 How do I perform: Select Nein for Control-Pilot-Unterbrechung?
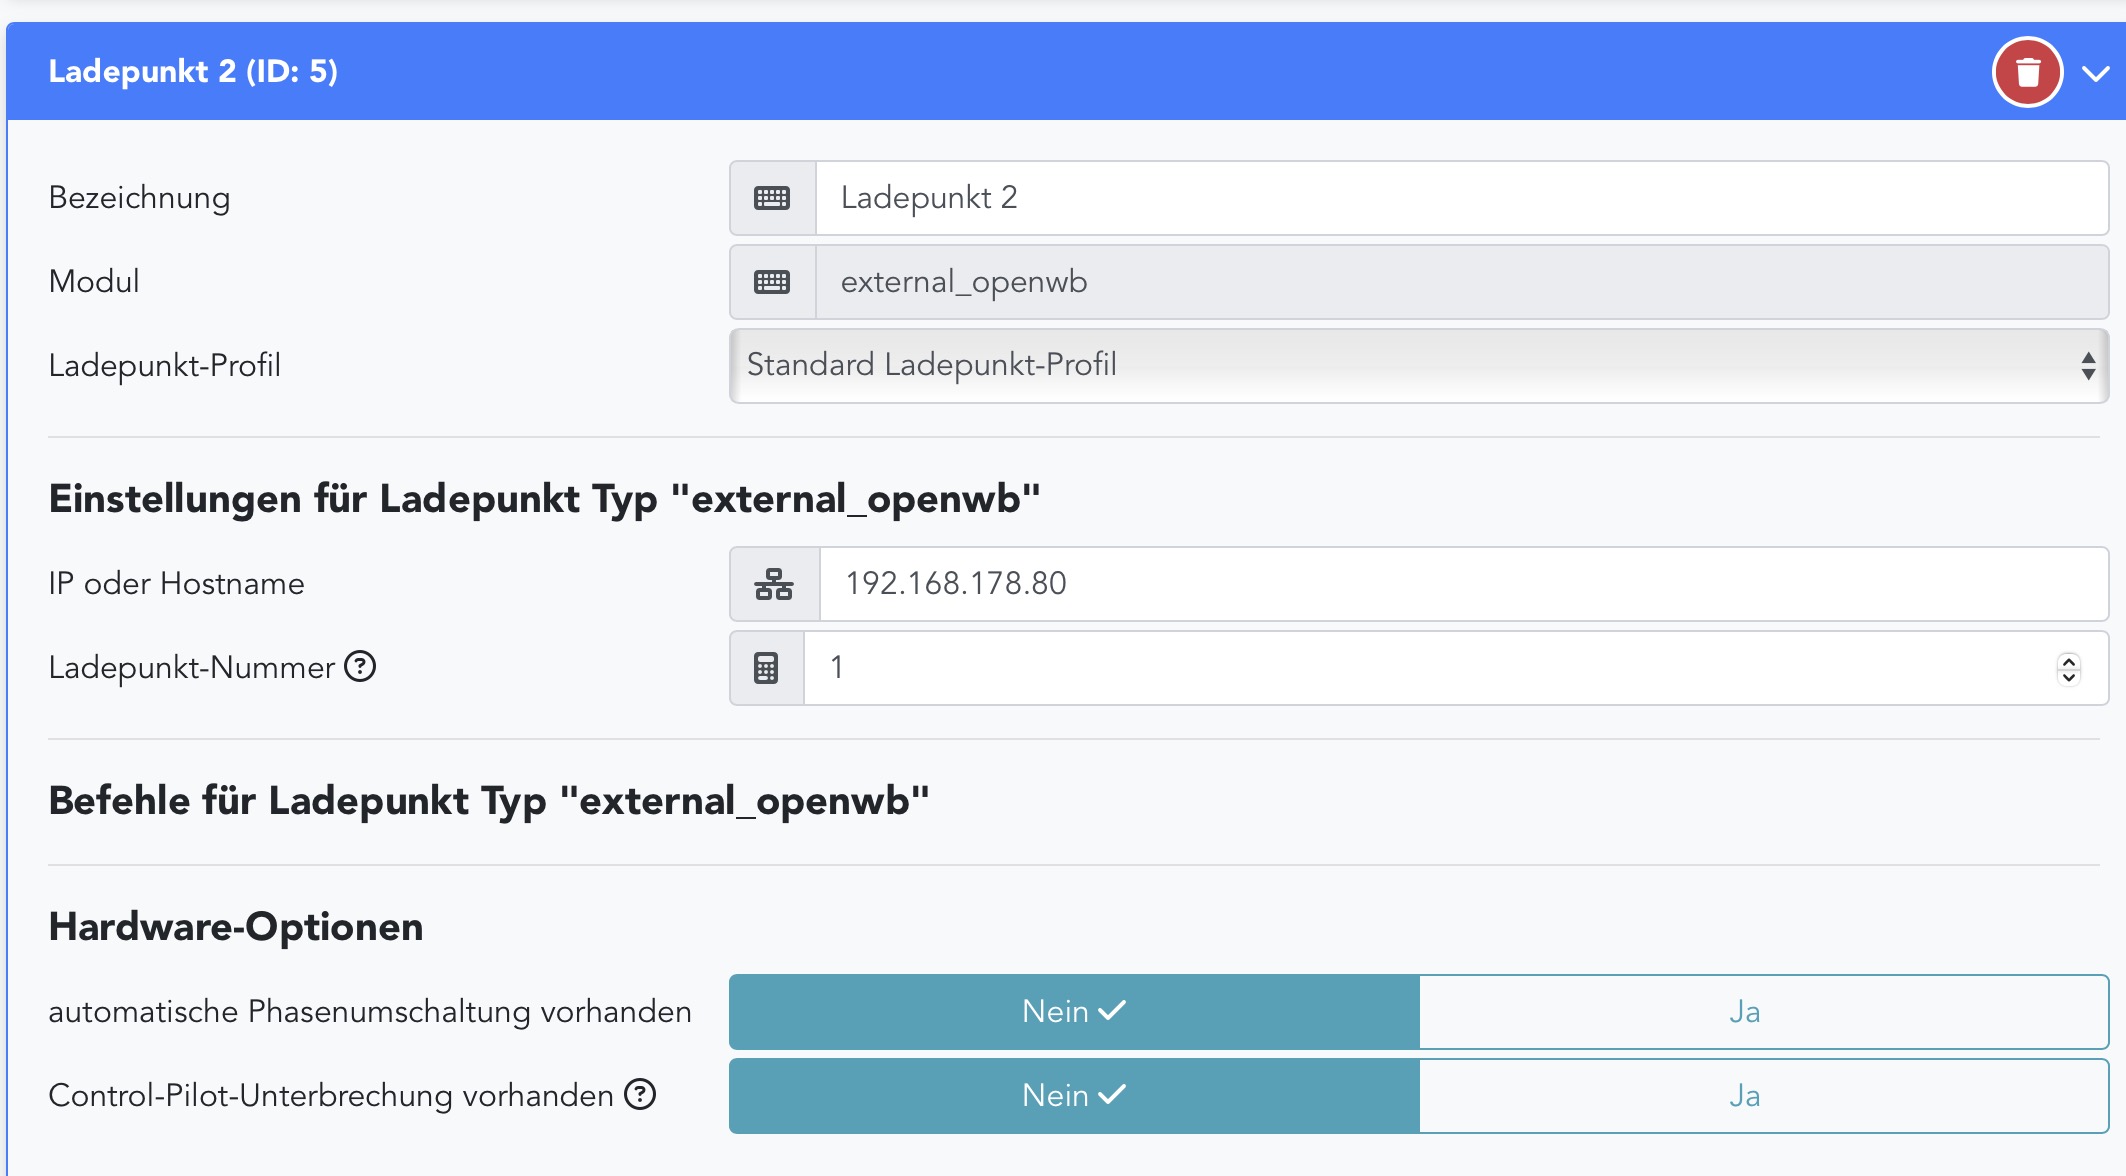click(1073, 1095)
